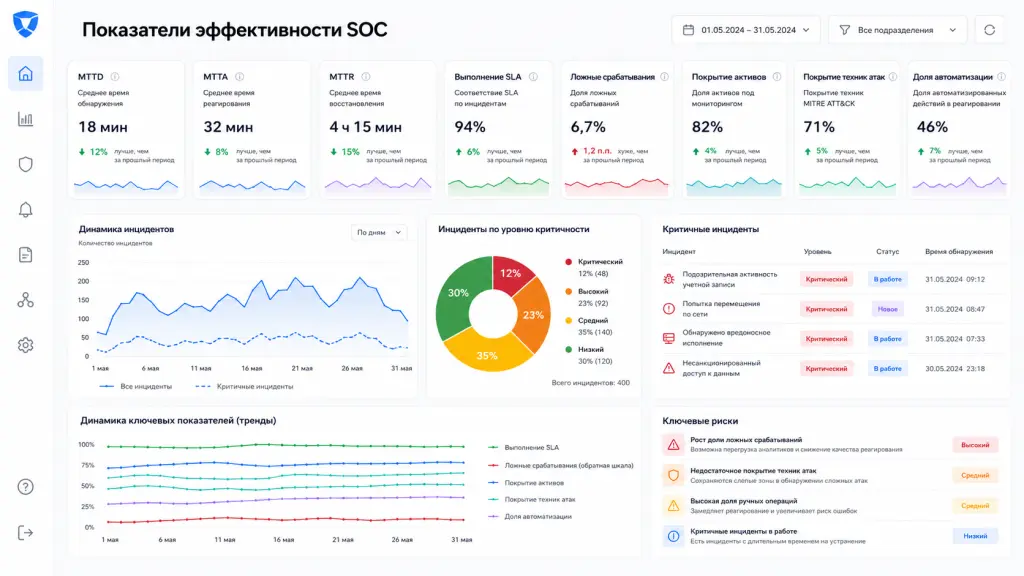This screenshot has width=1024, height=576.
Task: Click triangle icon of Несанкционированный доступ incident
Action: [x=669, y=368]
